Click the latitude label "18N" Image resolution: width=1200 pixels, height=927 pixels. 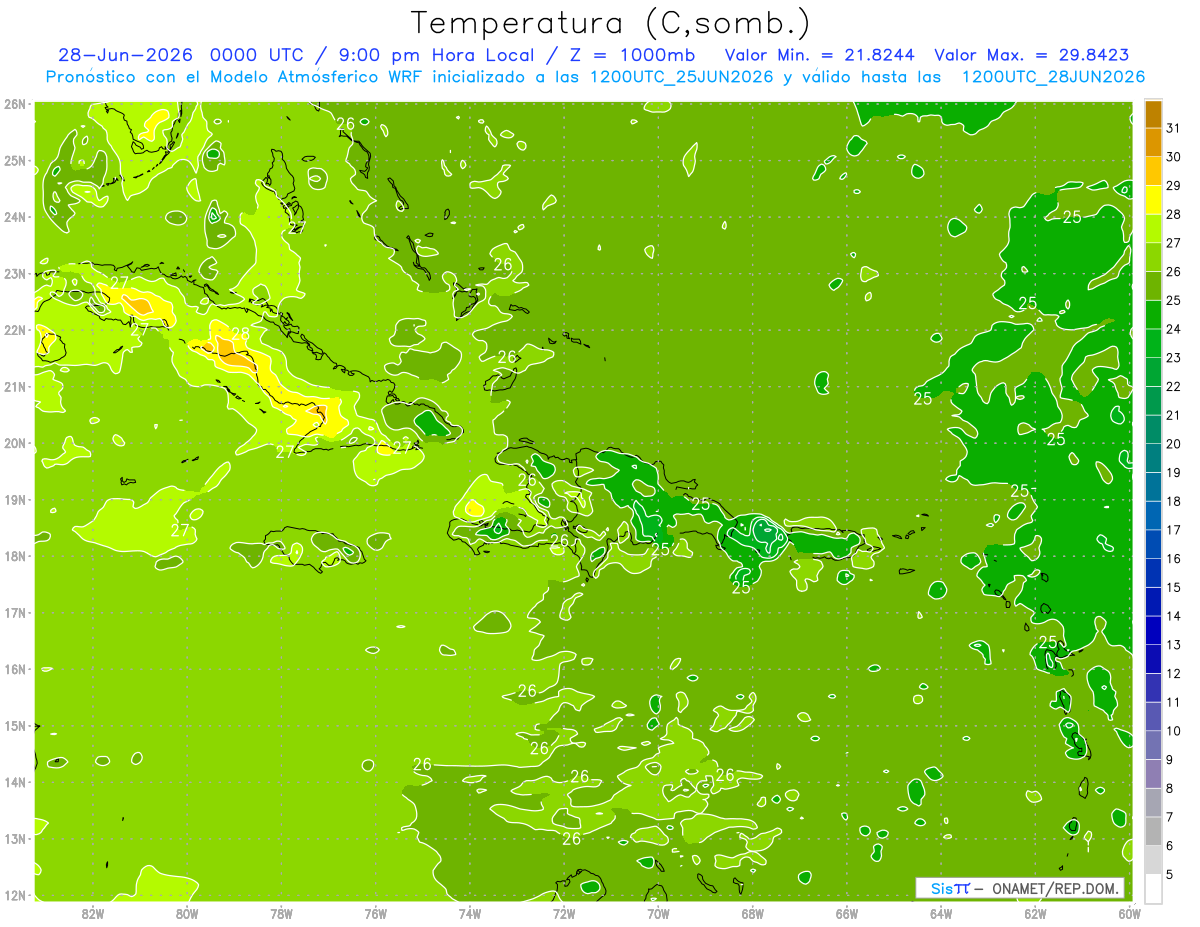click(15, 556)
